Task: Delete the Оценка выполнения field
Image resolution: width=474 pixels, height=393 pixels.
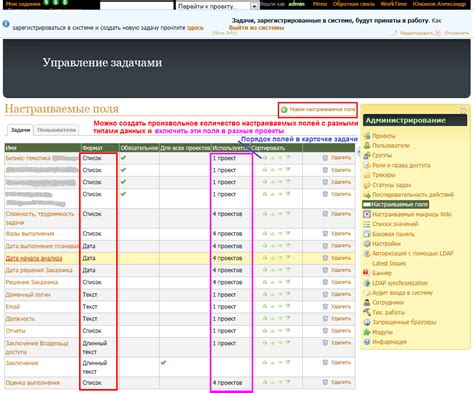Action: (341, 382)
